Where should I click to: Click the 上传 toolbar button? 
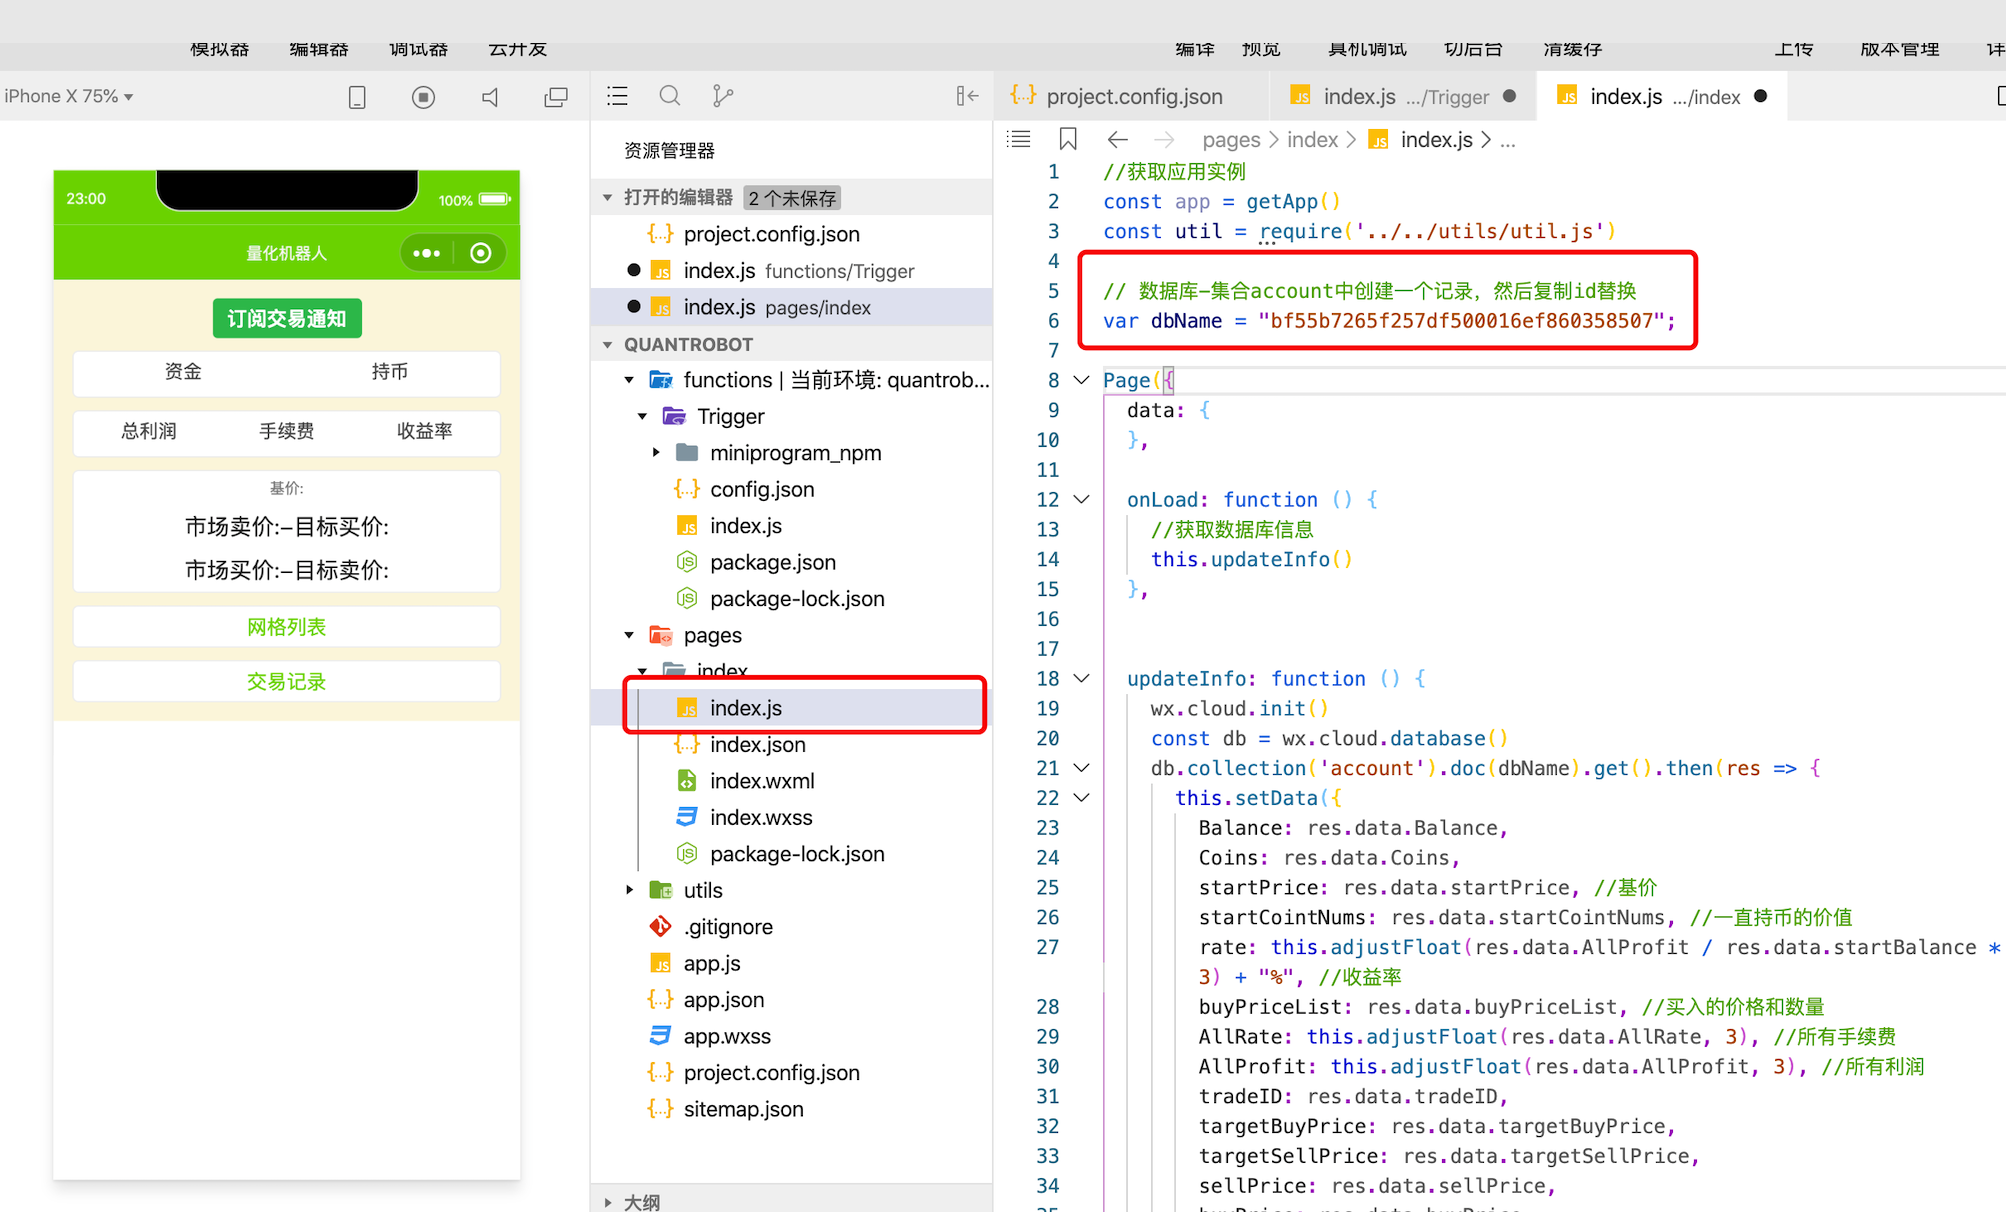coord(1793,49)
